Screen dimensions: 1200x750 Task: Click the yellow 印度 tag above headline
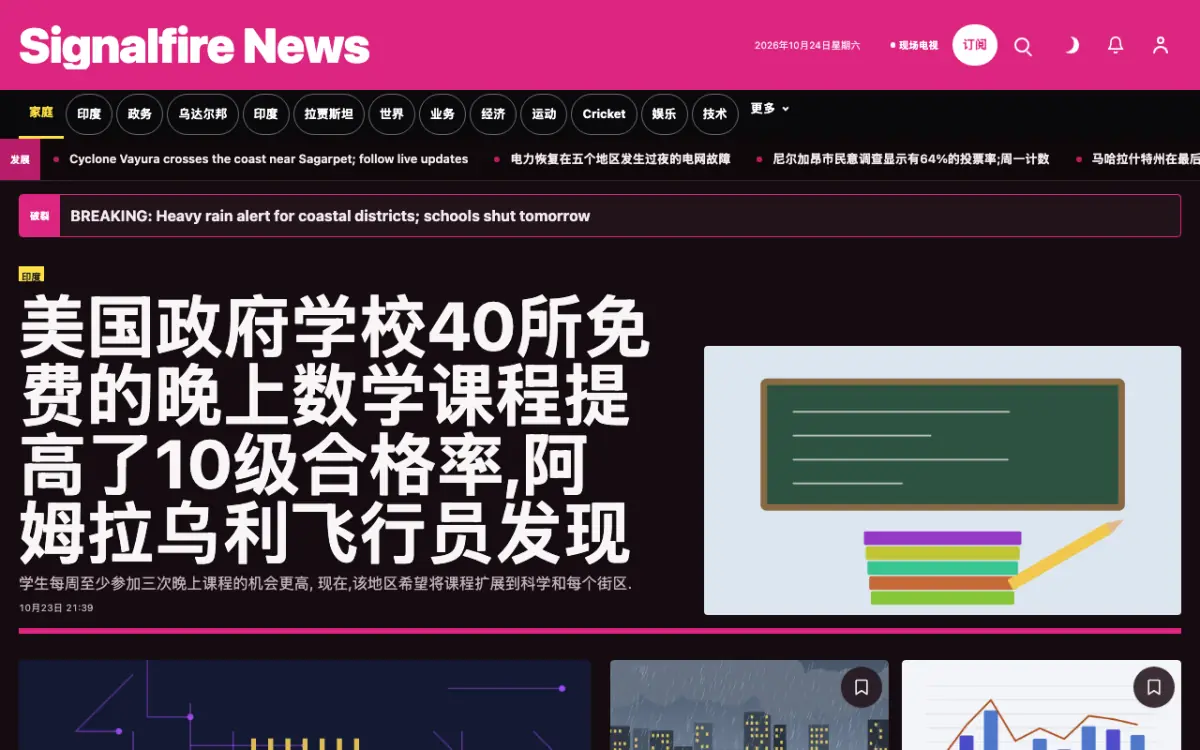coord(31,276)
